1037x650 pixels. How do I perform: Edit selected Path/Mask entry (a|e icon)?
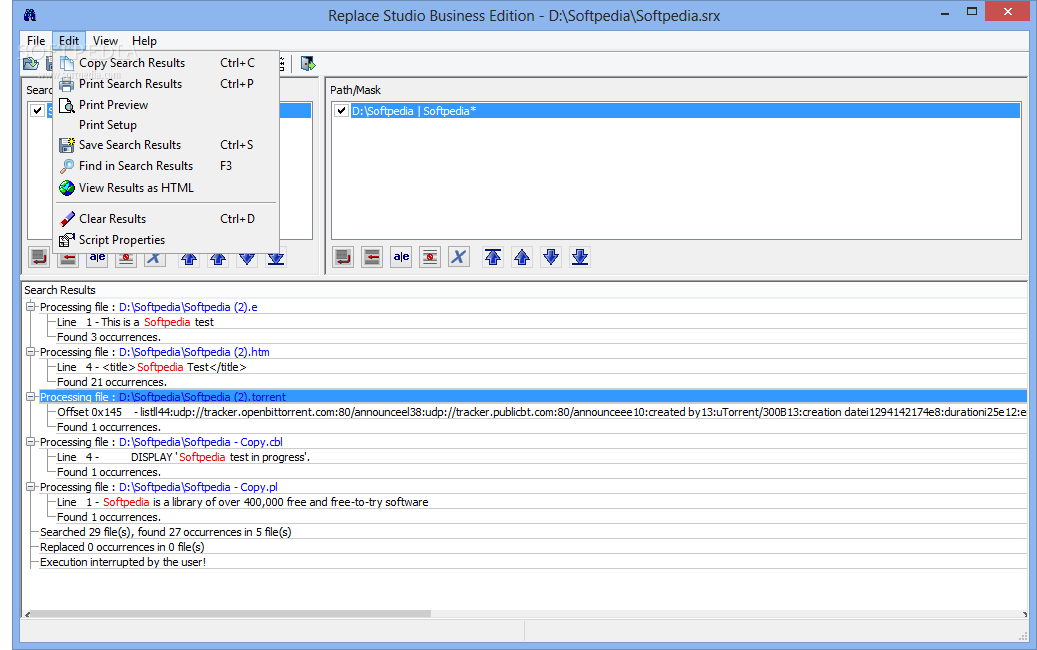[401, 257]
